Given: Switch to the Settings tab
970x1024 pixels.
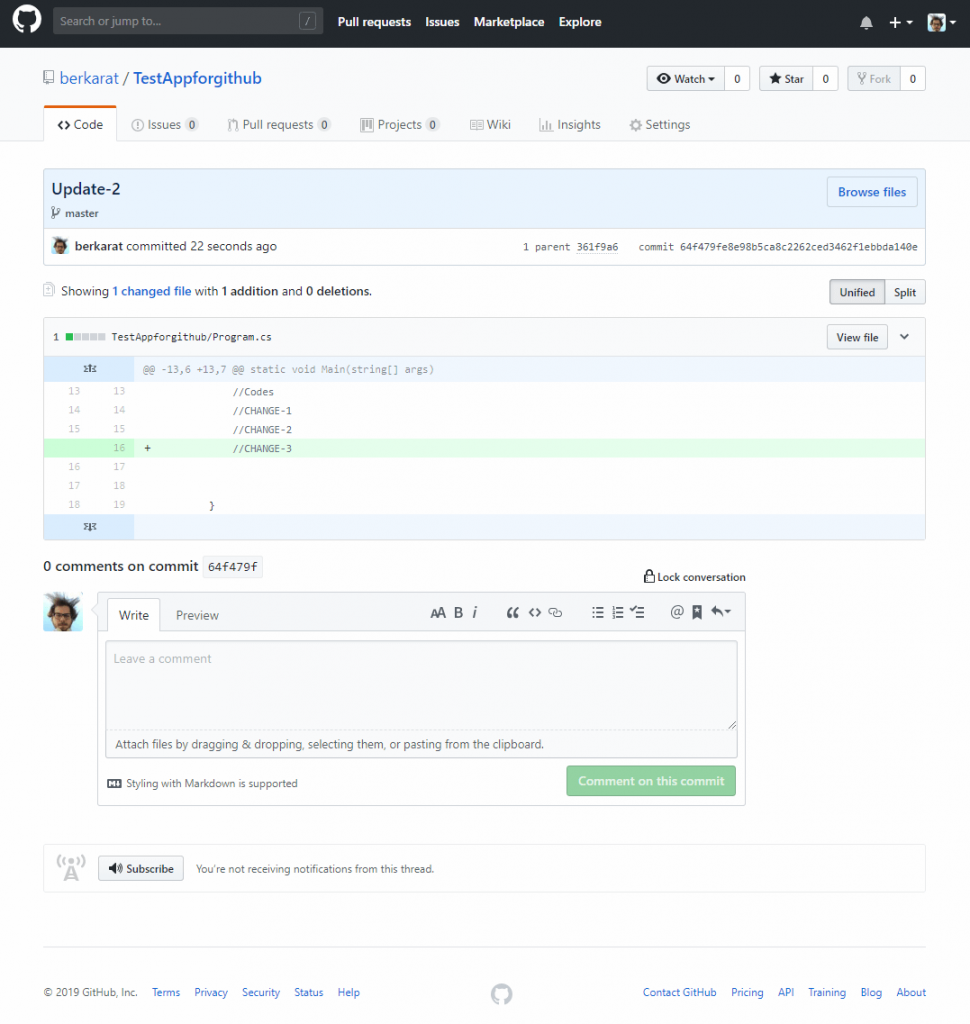Looking at the screenshot, I should coord(660,125).
